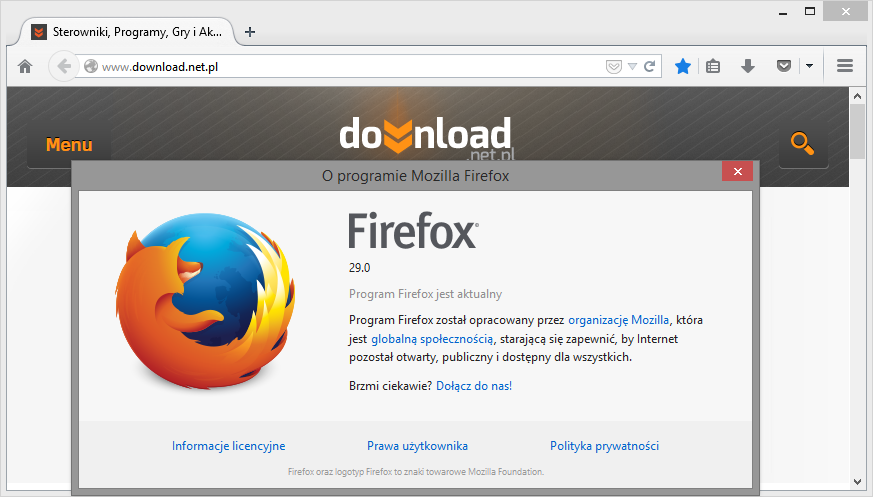
Task: Click the globe site identity icon
Action: (91, 66)
